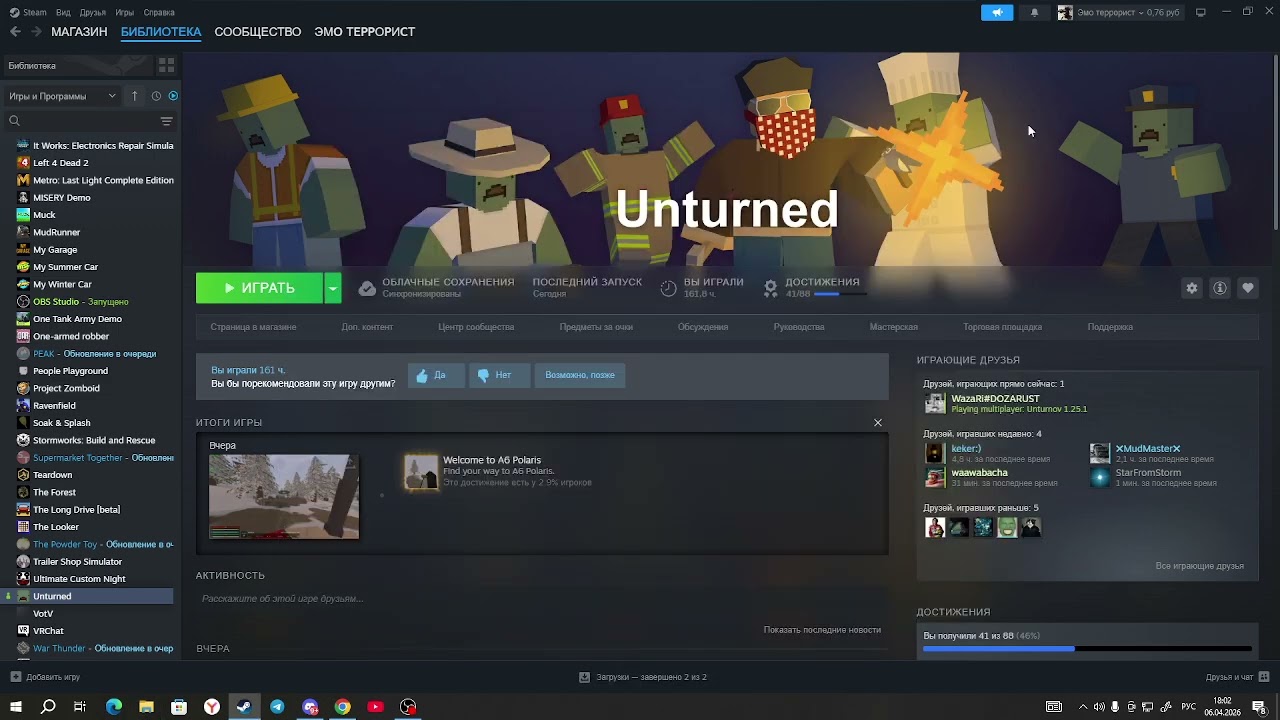
Task: Open downloads status at bottom bar
Action: pos(642,677)
